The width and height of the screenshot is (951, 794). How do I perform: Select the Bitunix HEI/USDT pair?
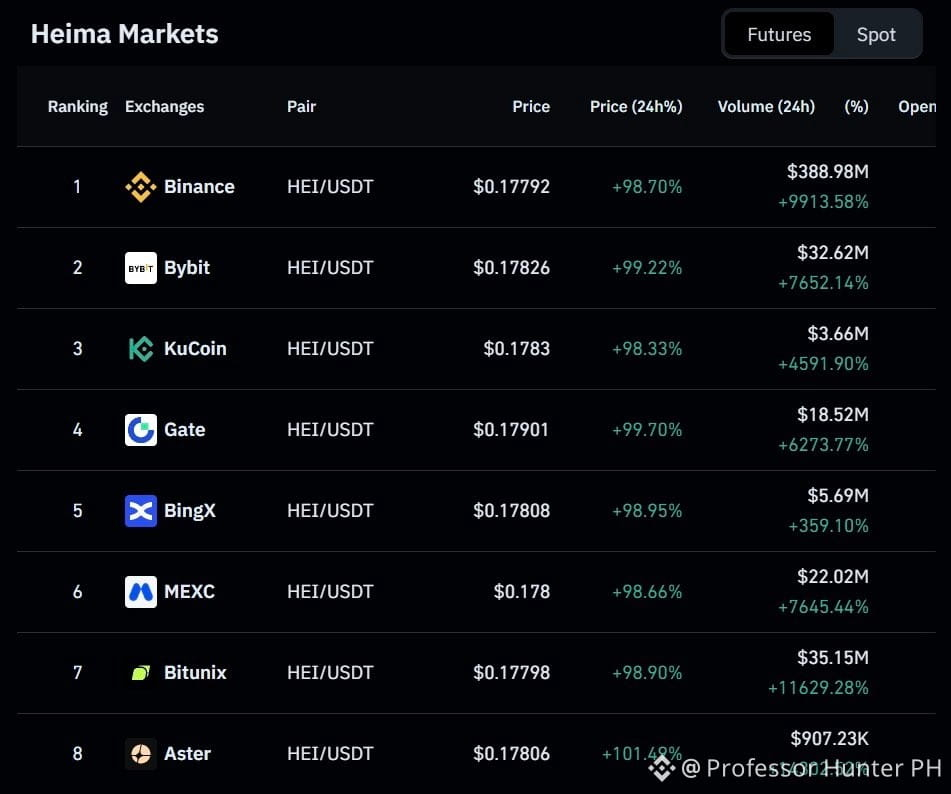click(x=330, y=673)
